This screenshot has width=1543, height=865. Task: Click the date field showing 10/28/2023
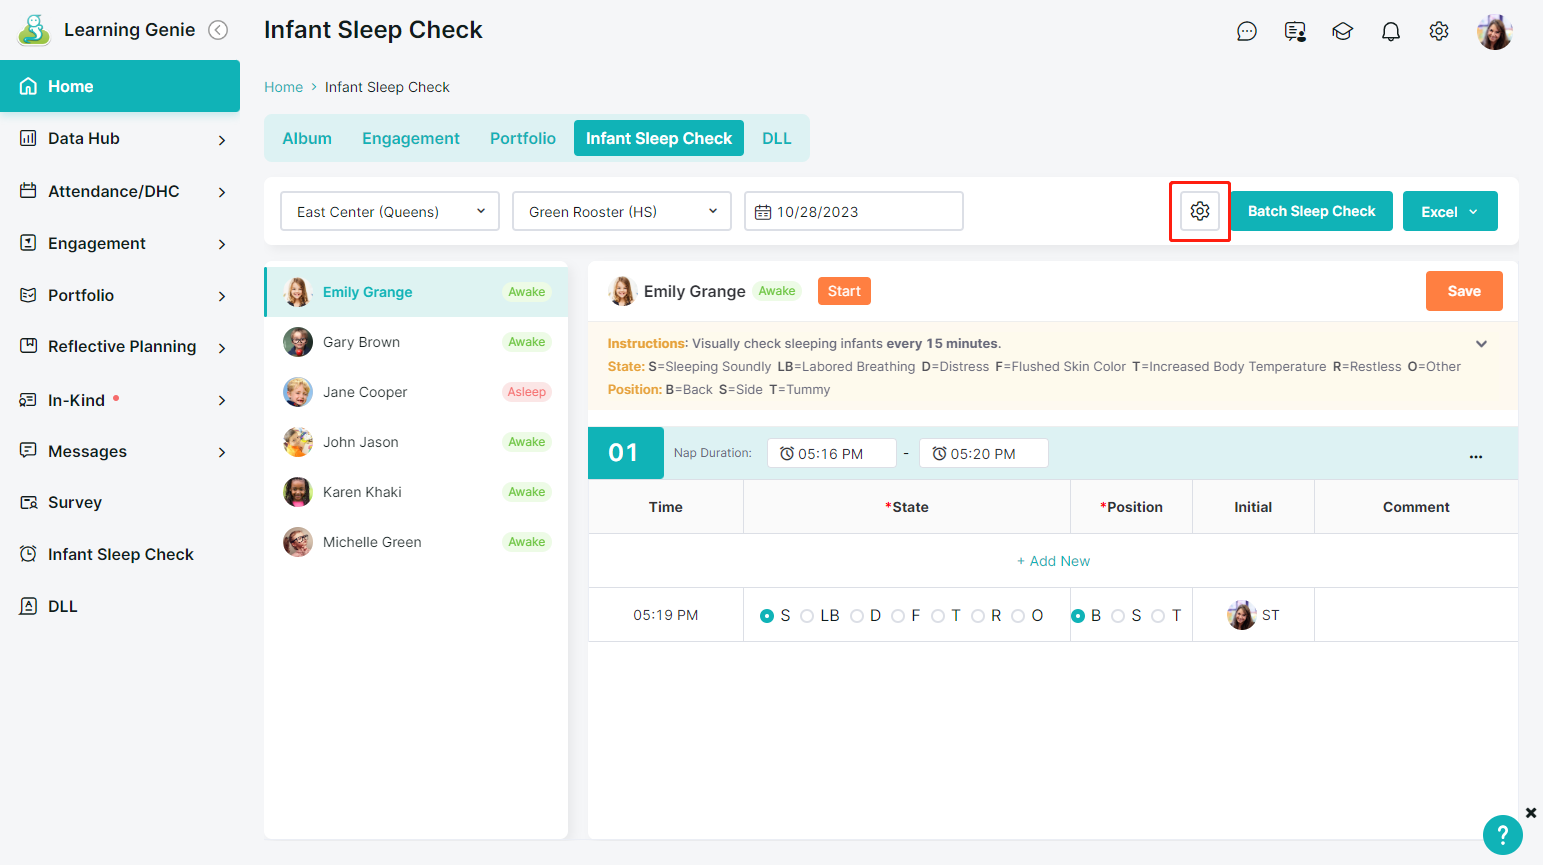(x=853, y=212)
